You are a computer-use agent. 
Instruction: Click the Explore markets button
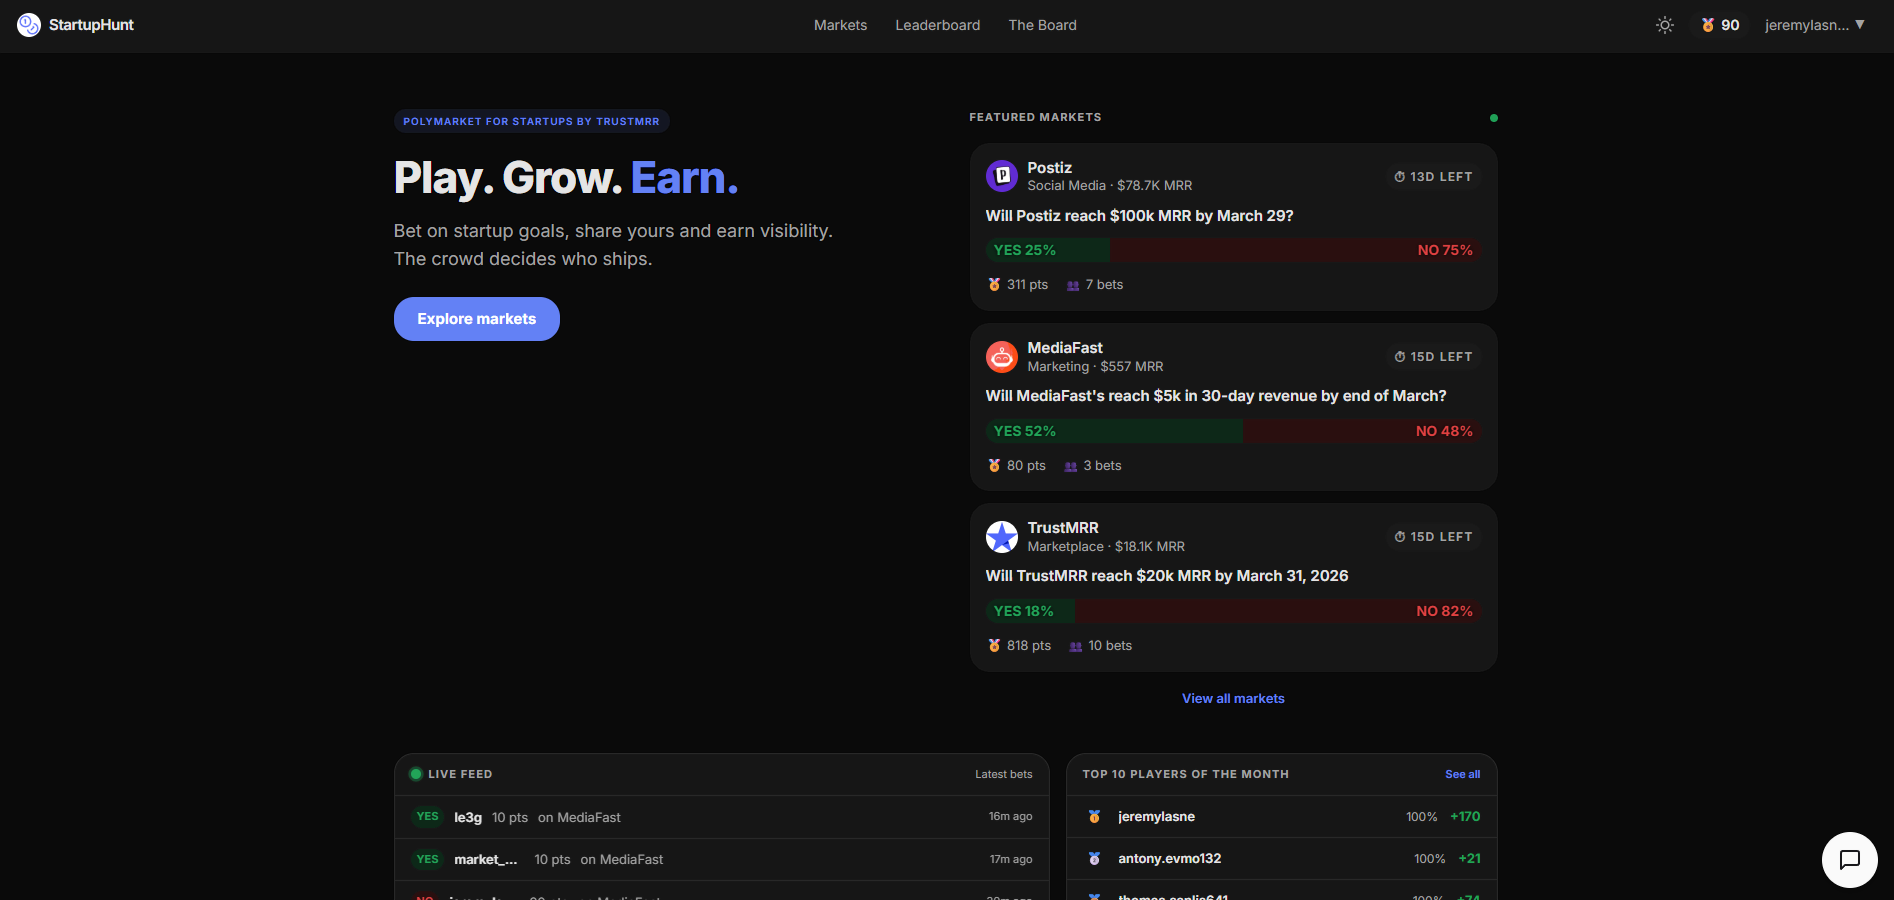tap(476, 318)
